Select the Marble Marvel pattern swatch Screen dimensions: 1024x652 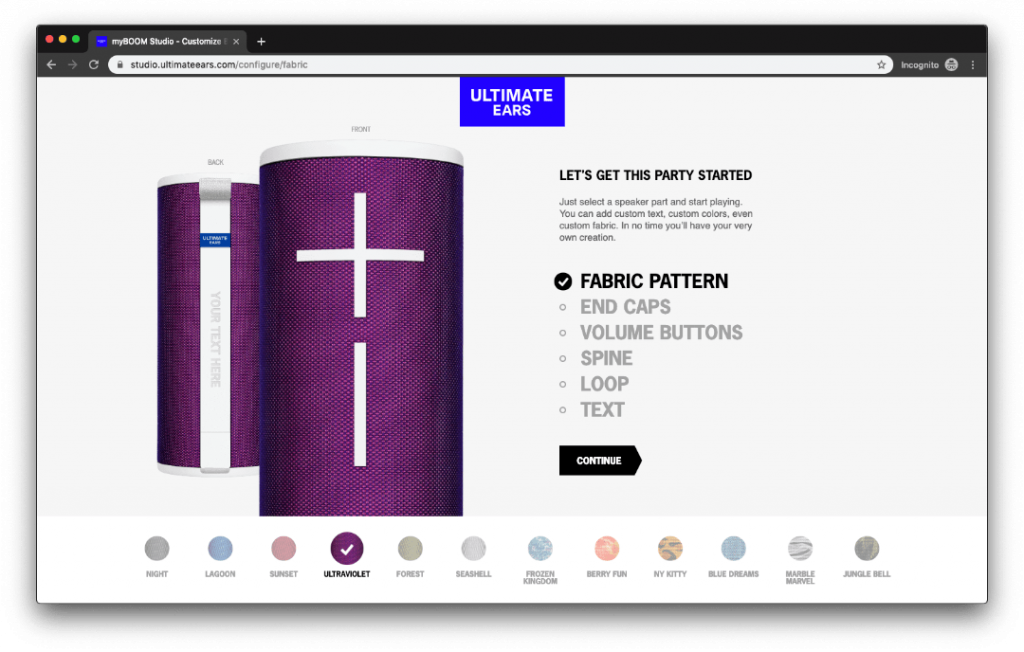[800, 549]
